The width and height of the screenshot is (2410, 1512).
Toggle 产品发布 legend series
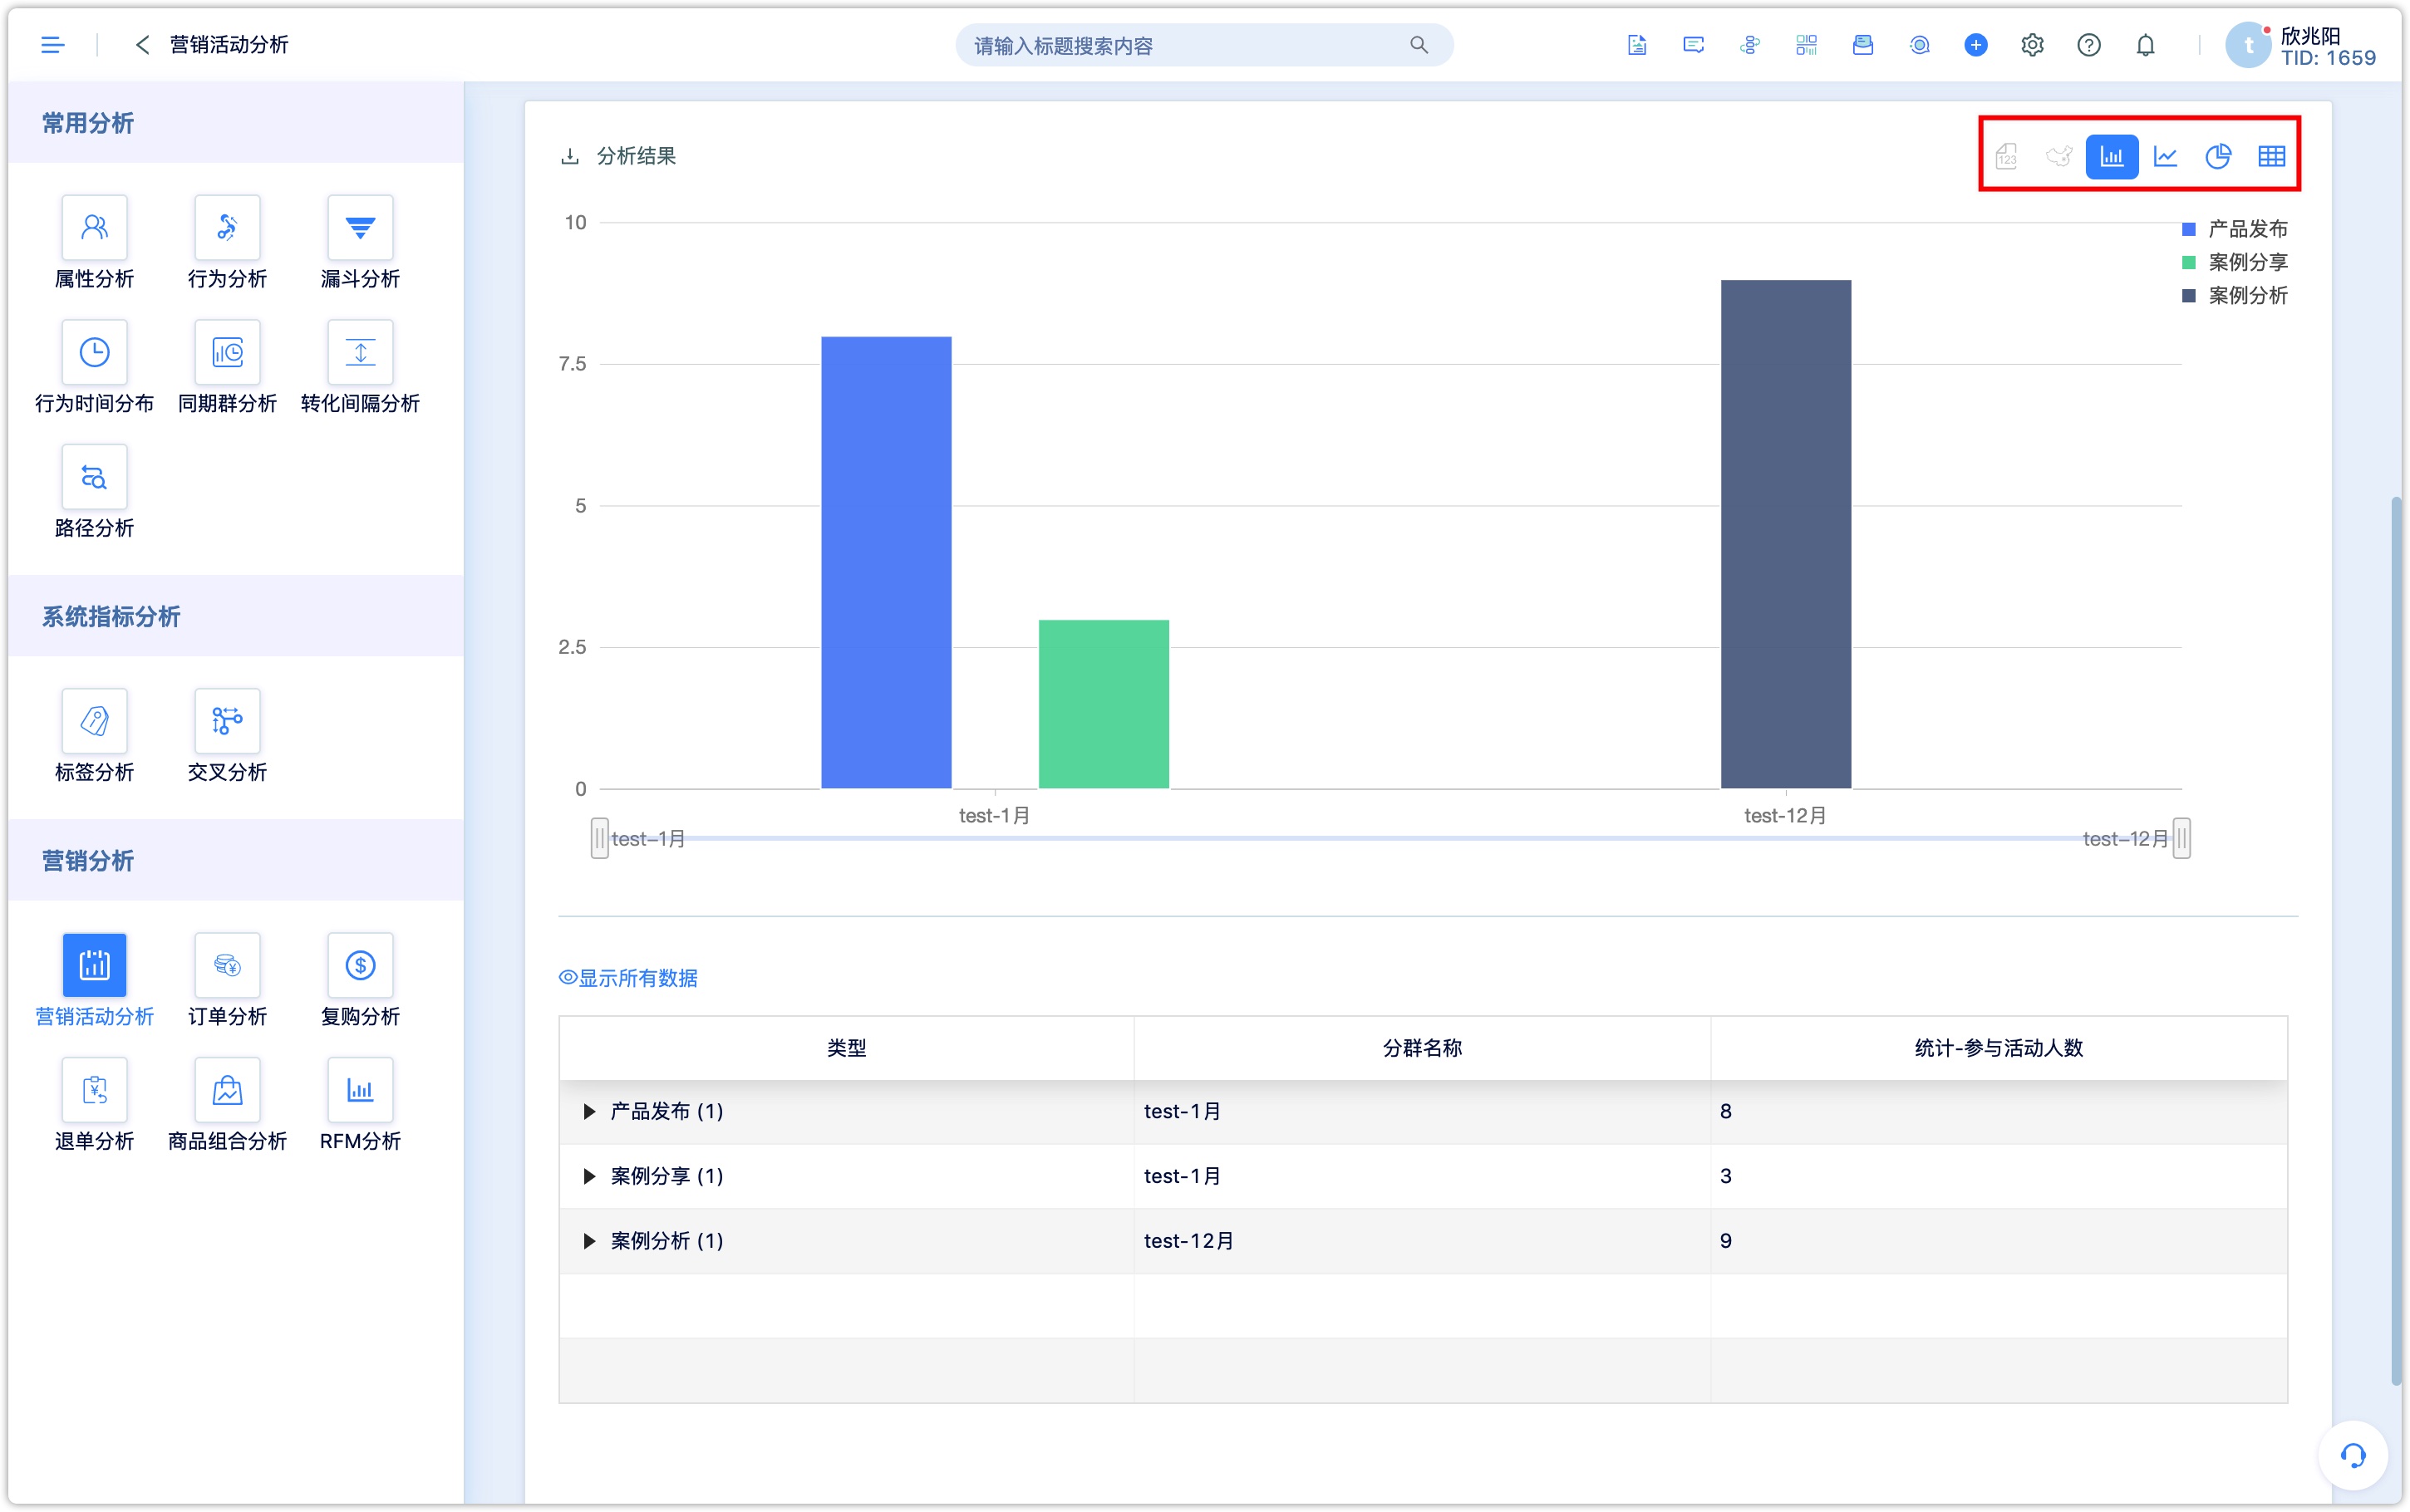point(2234,229)
